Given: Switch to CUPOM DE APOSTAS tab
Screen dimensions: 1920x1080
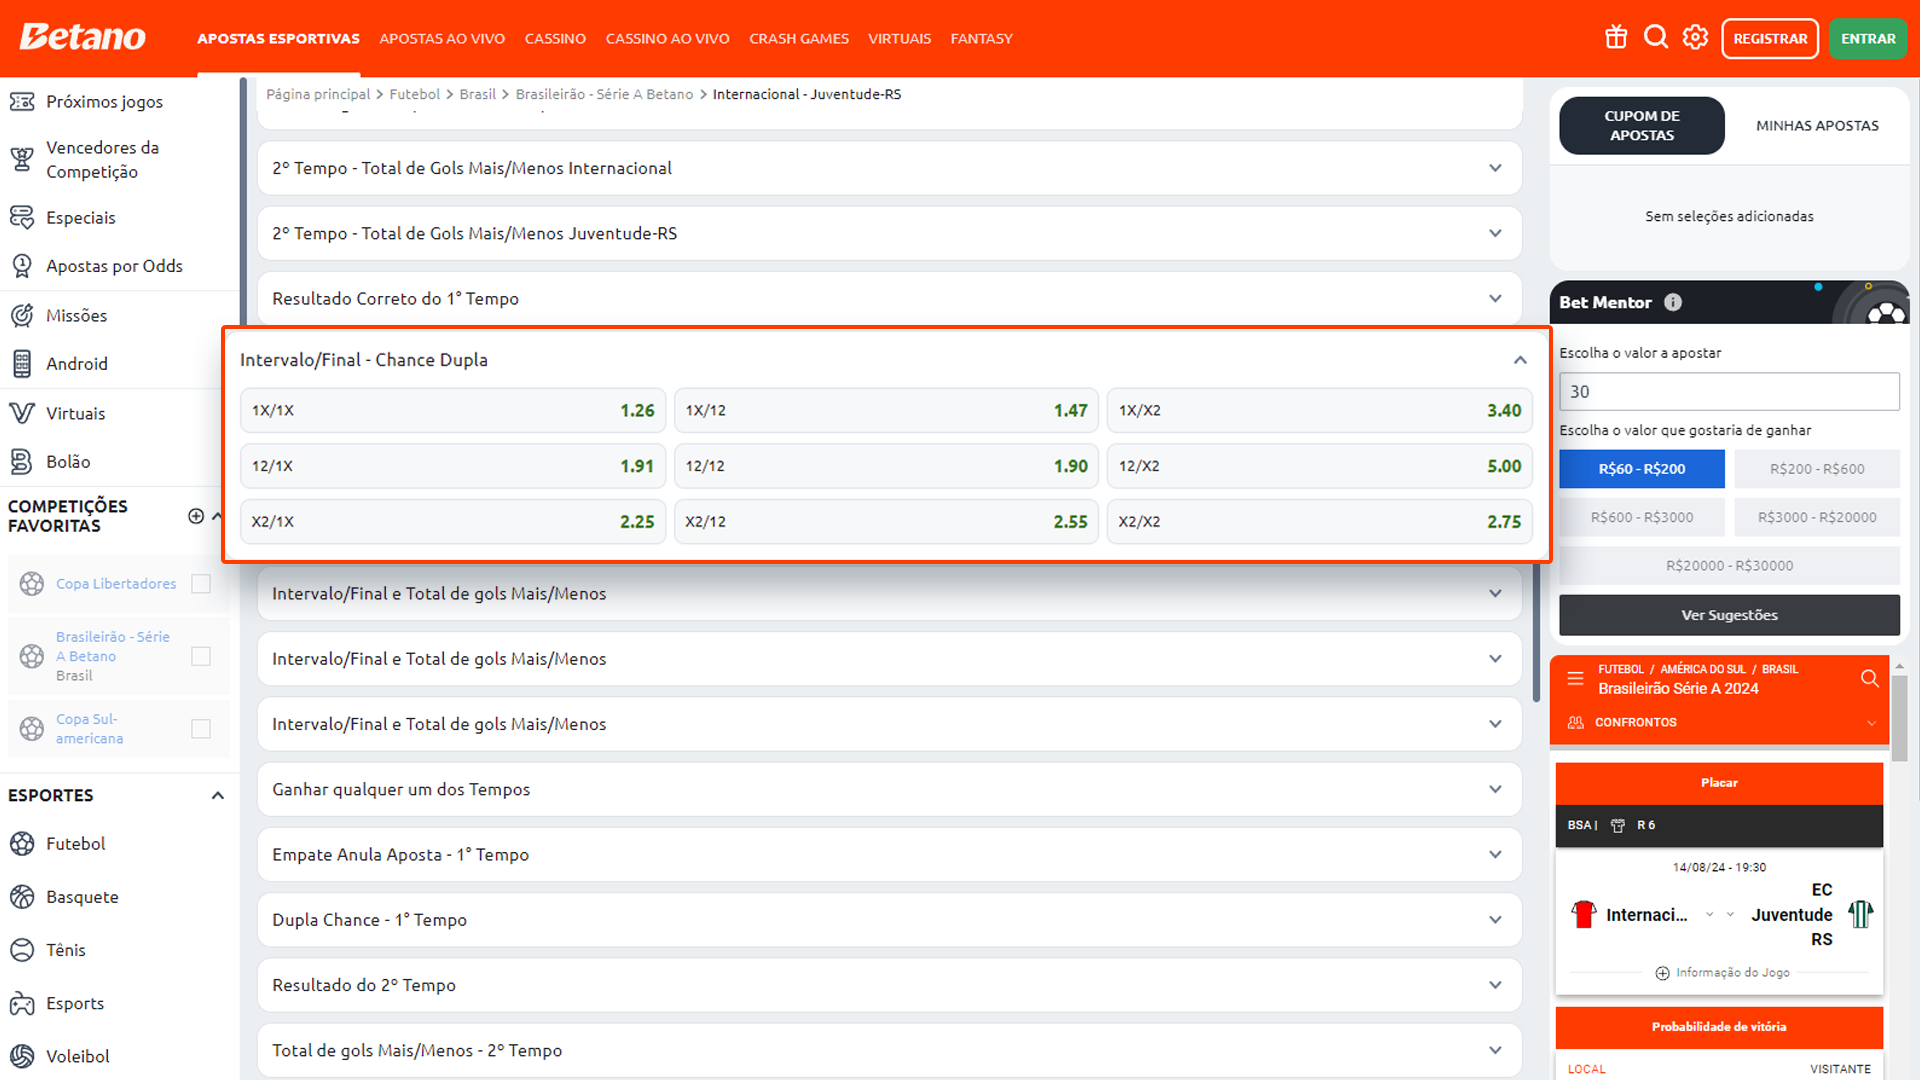Looking at the screenshot, I should tap(1642, 126).
